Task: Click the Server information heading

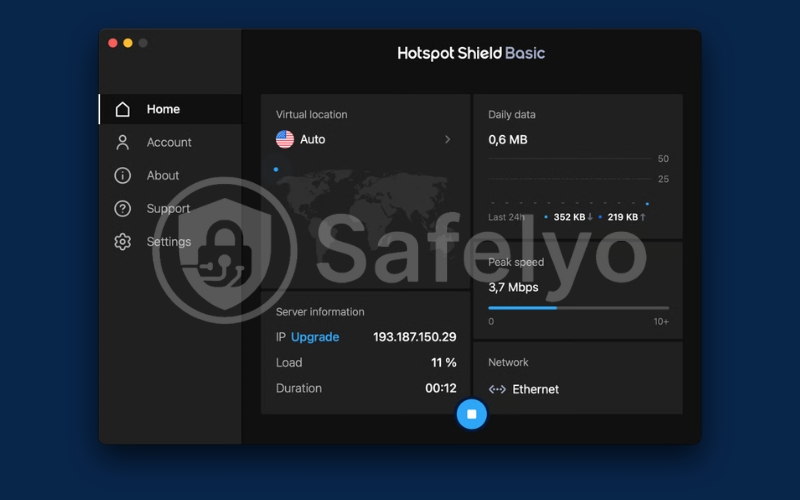Action: (x=320, y=312)
